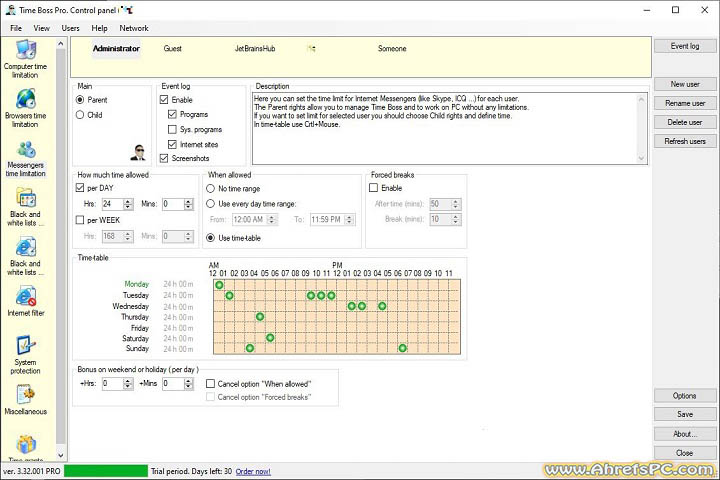Open the File menu

click(16, 28)
